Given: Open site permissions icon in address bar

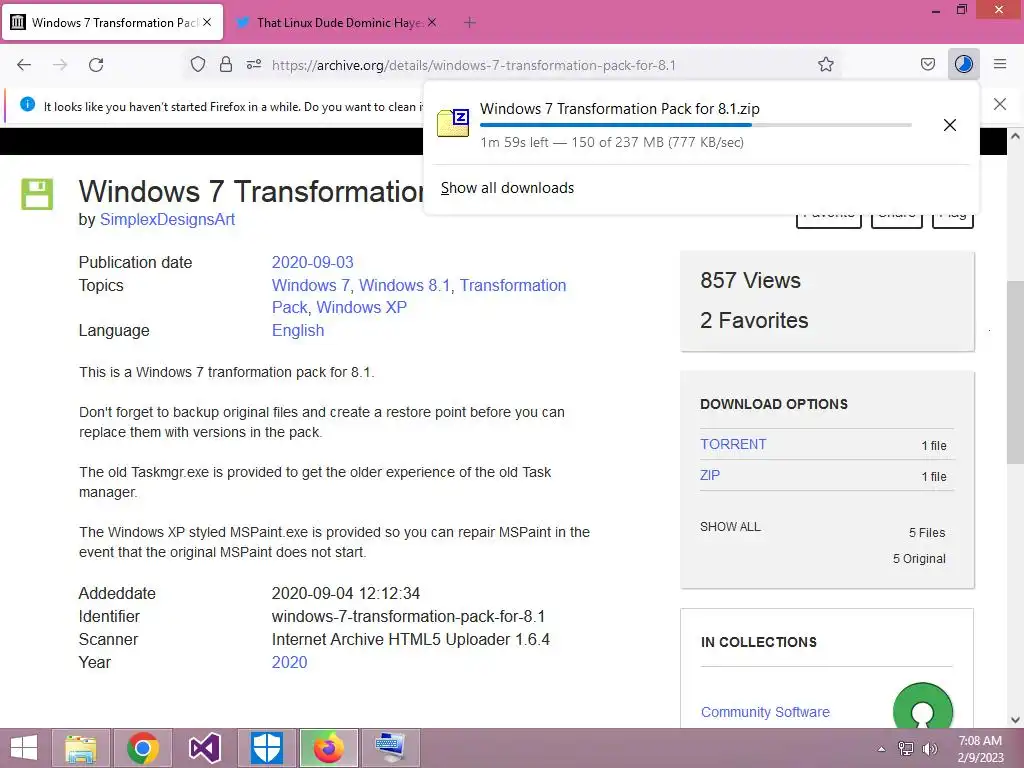Looking at the screenshot, I should coord(254,65).
